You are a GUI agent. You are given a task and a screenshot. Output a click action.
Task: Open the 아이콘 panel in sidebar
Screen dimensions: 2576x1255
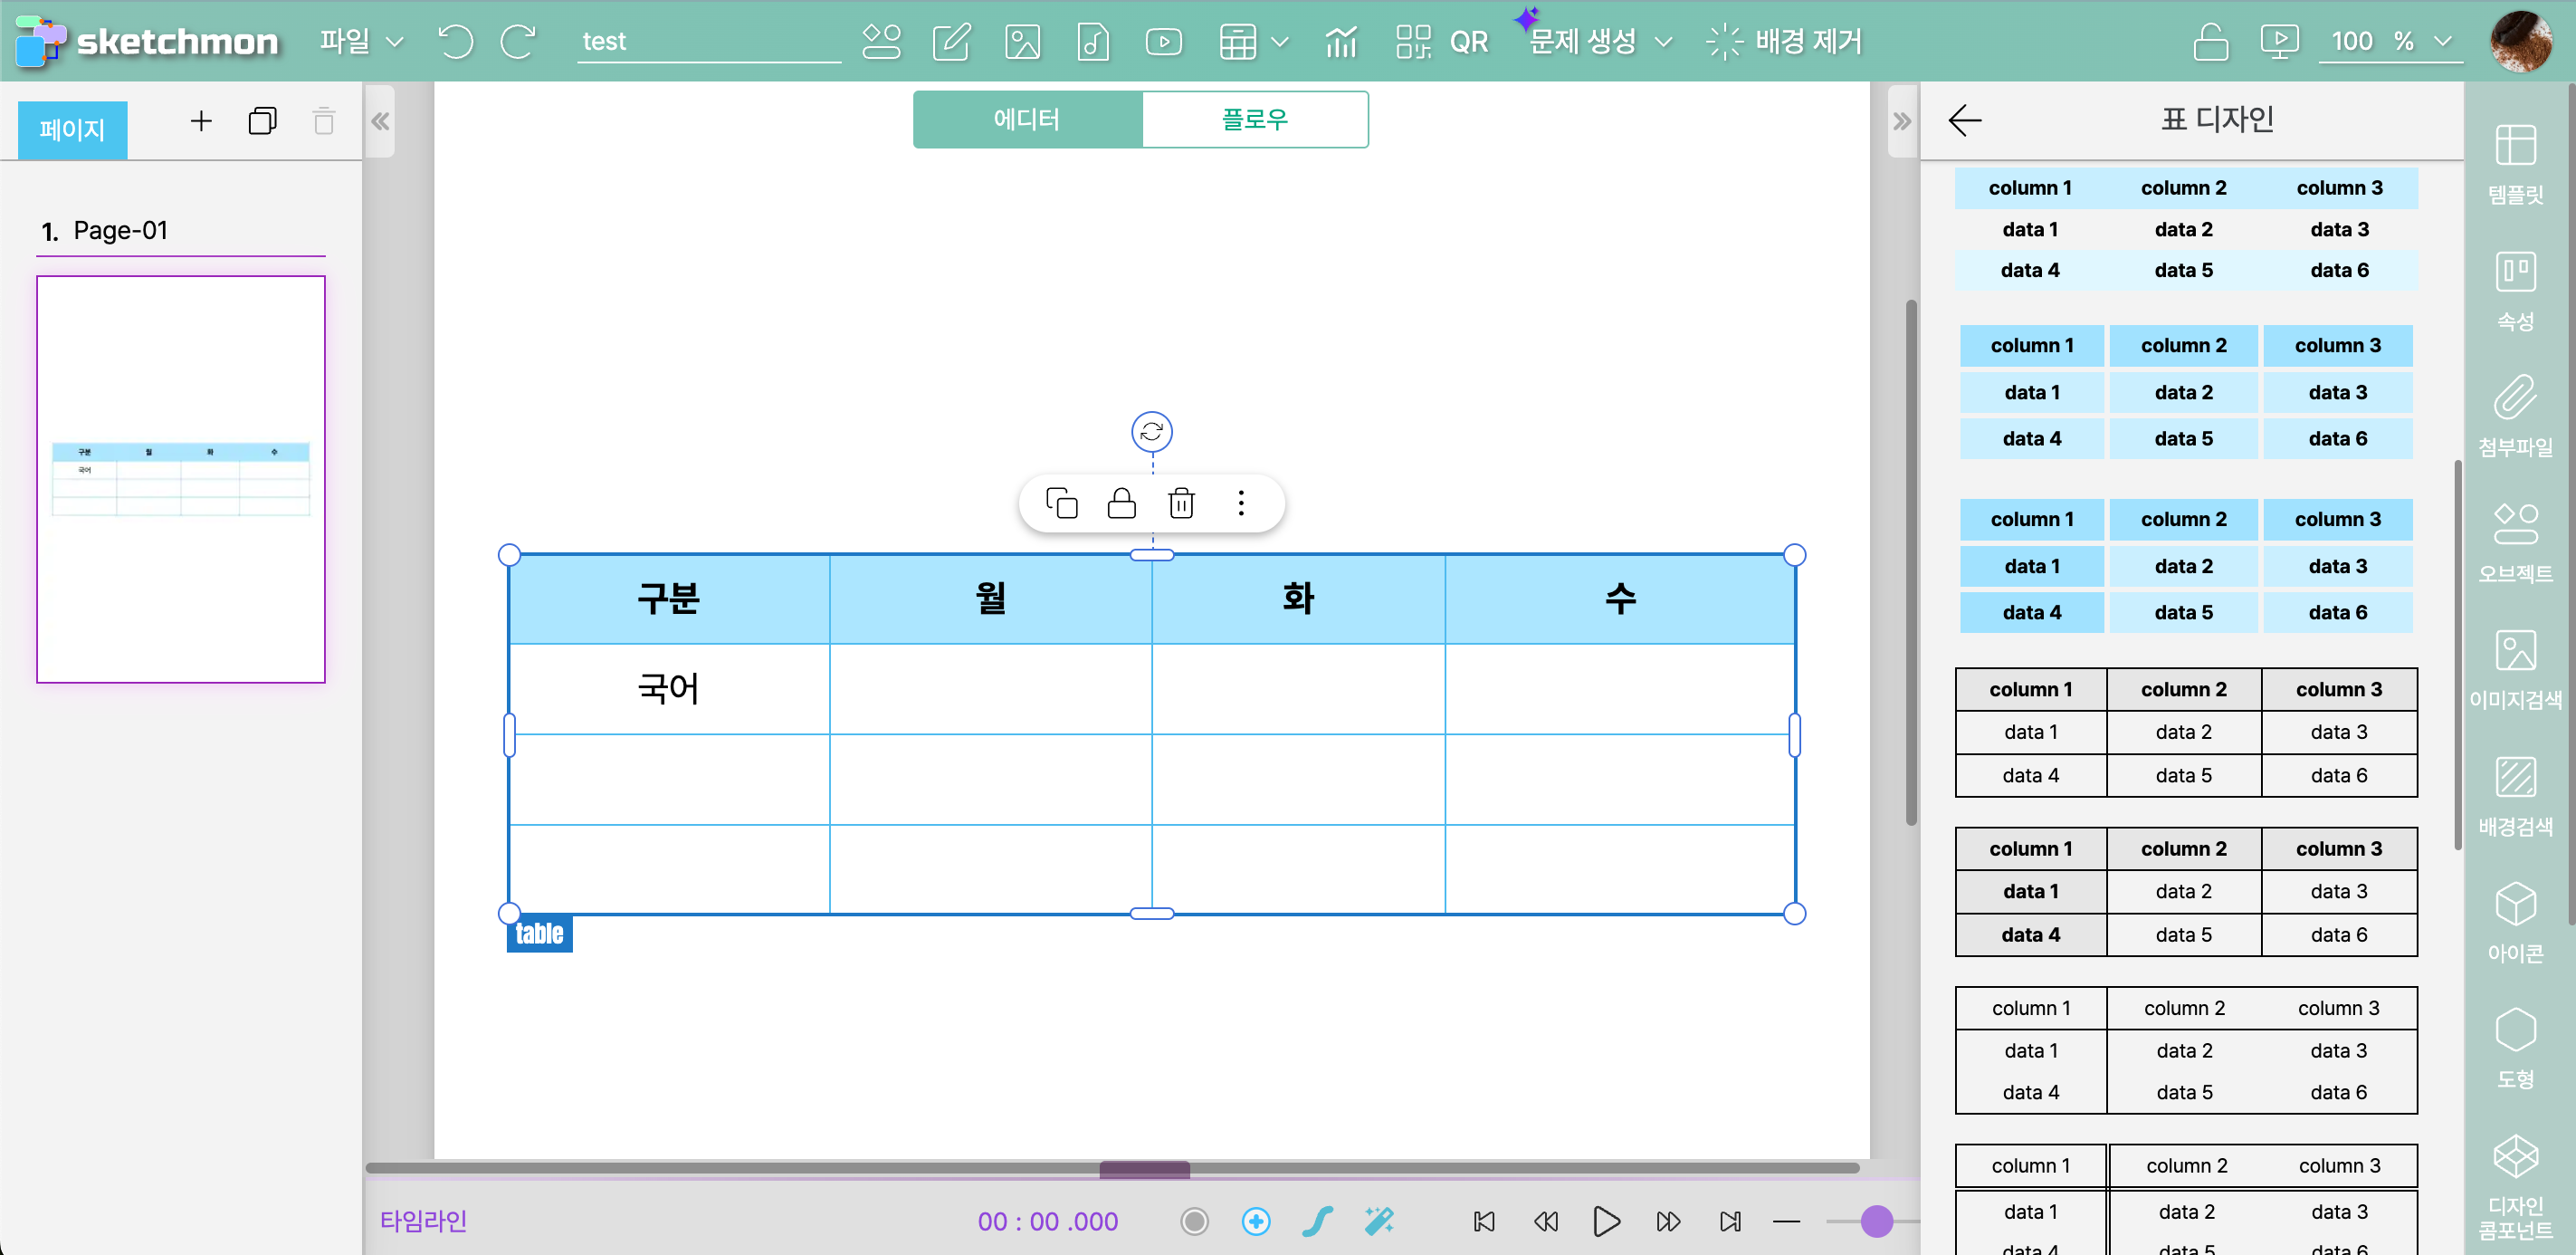coord(2515,922)
